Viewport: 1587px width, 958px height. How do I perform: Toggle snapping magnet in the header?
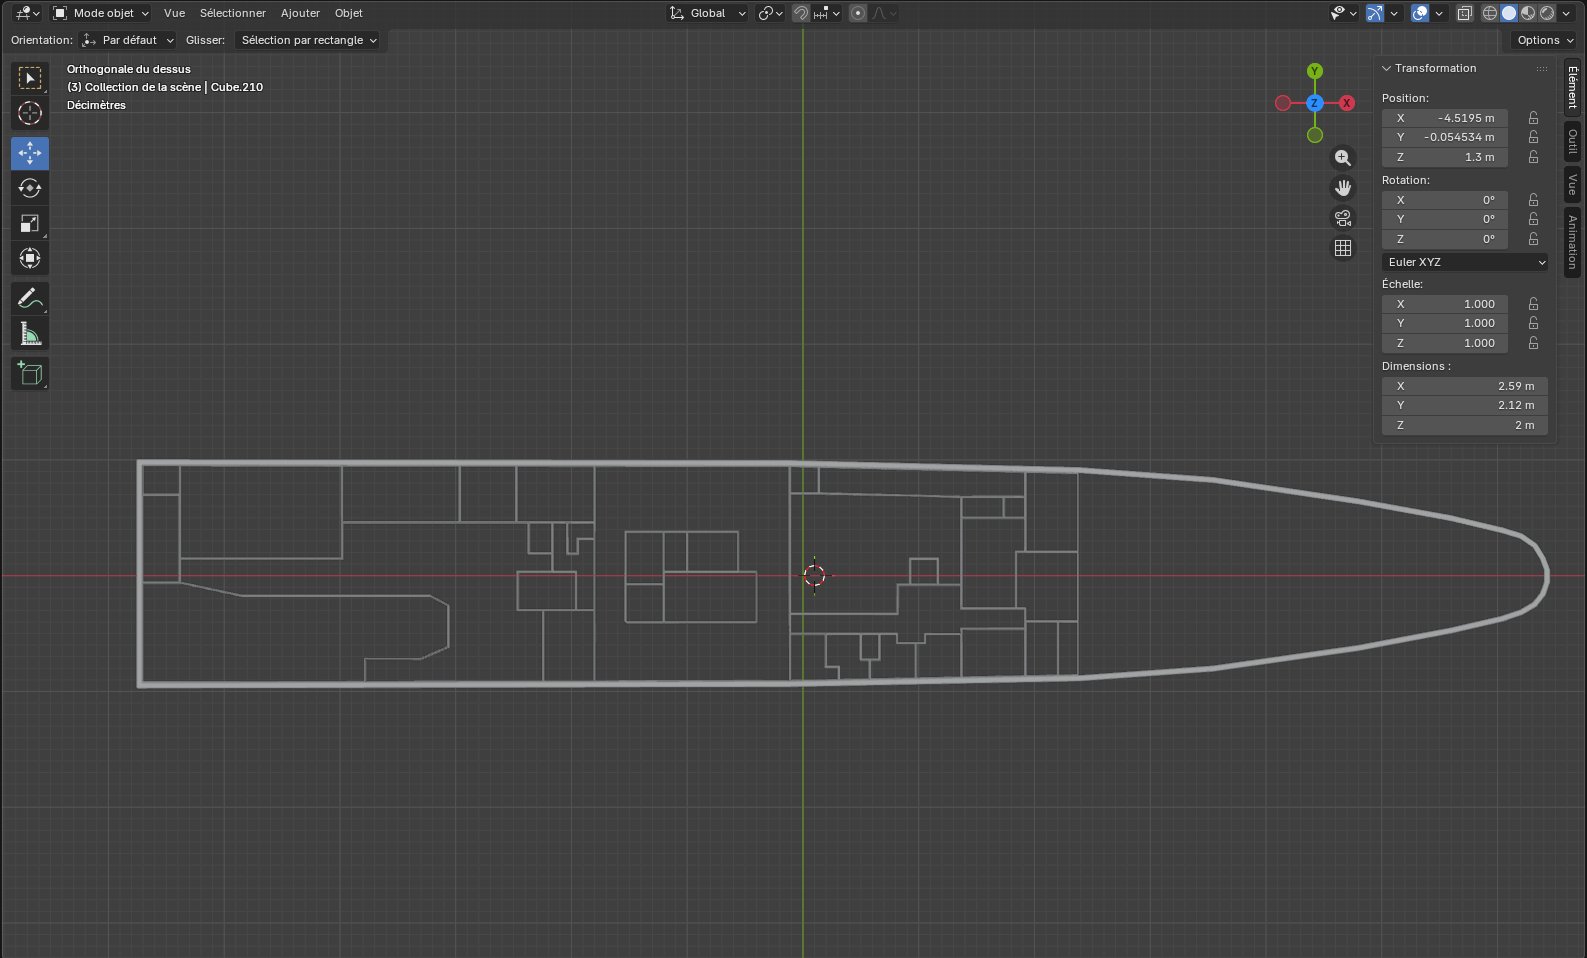pos(801,13)
